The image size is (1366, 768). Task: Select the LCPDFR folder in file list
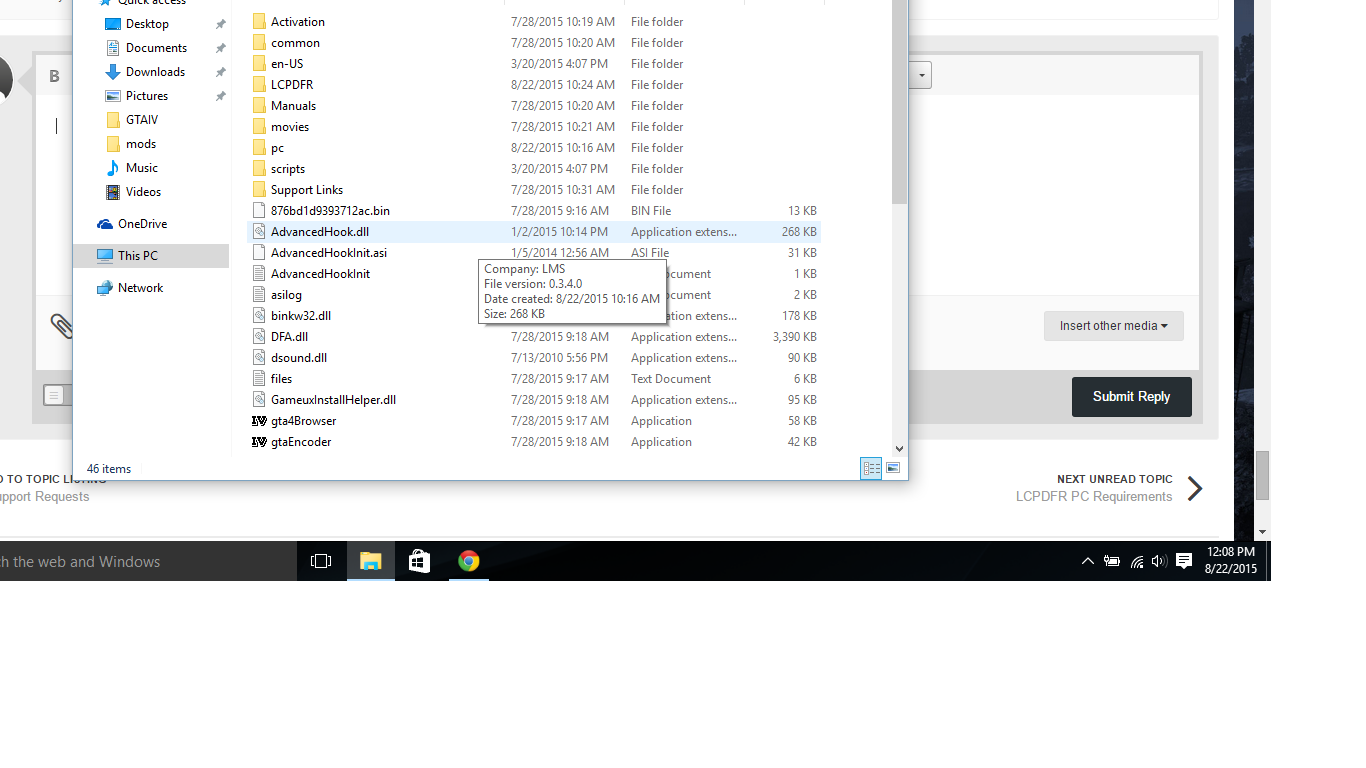pyautogui.click(x=292, y=85)
